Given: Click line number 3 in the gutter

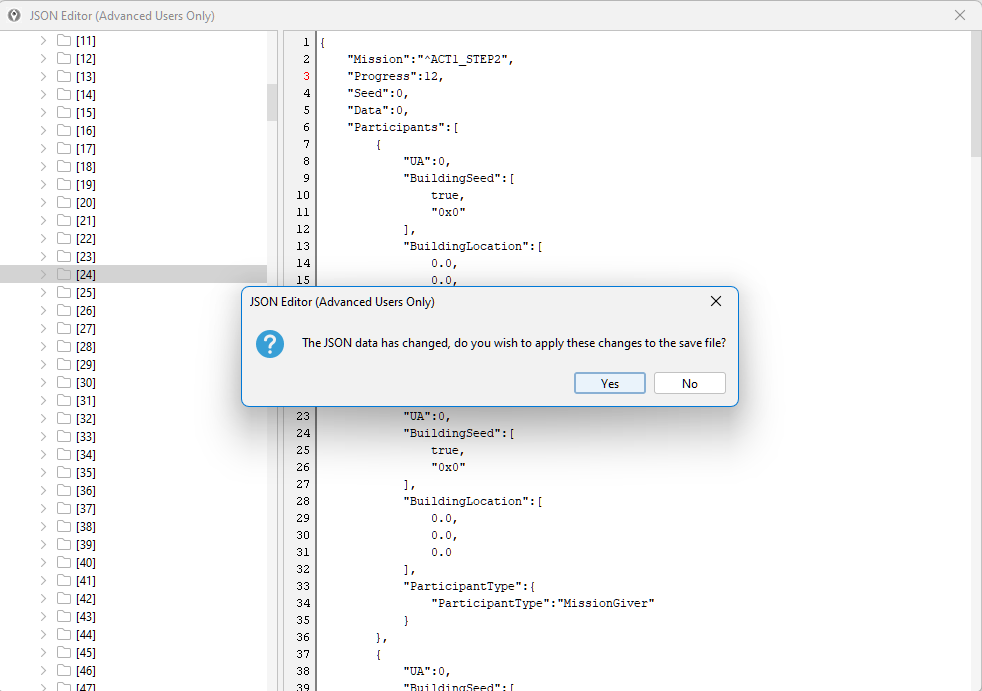Looking at the screenshot, I should click(306, 76).
